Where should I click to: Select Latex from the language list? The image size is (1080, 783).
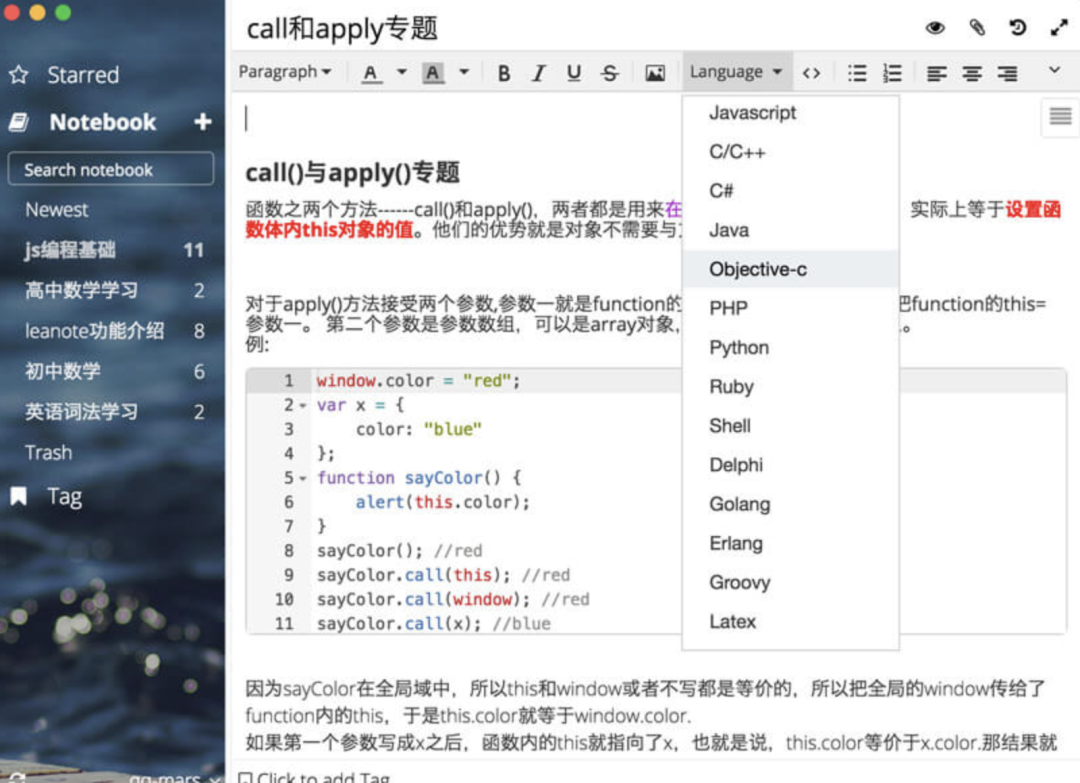click(x=790, y=622)
